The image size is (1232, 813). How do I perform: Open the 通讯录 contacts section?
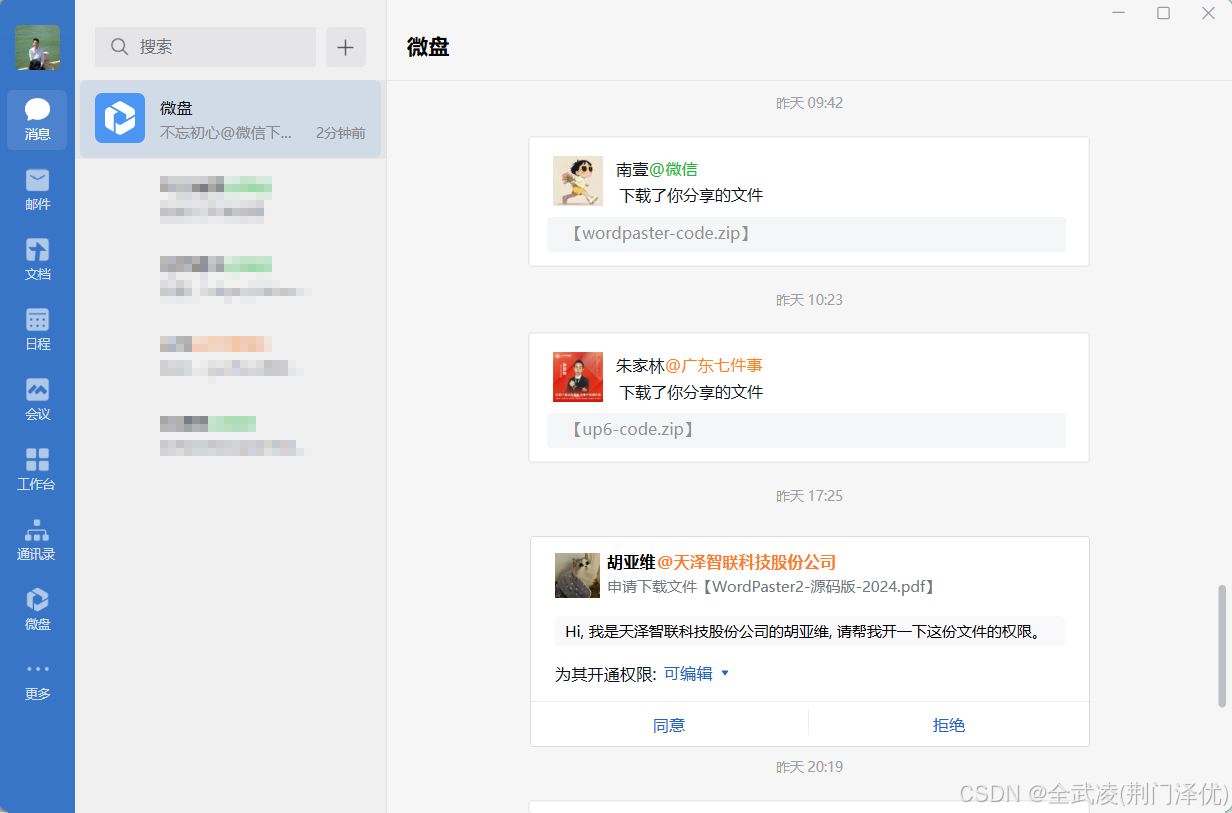click(x=37, y=540)
